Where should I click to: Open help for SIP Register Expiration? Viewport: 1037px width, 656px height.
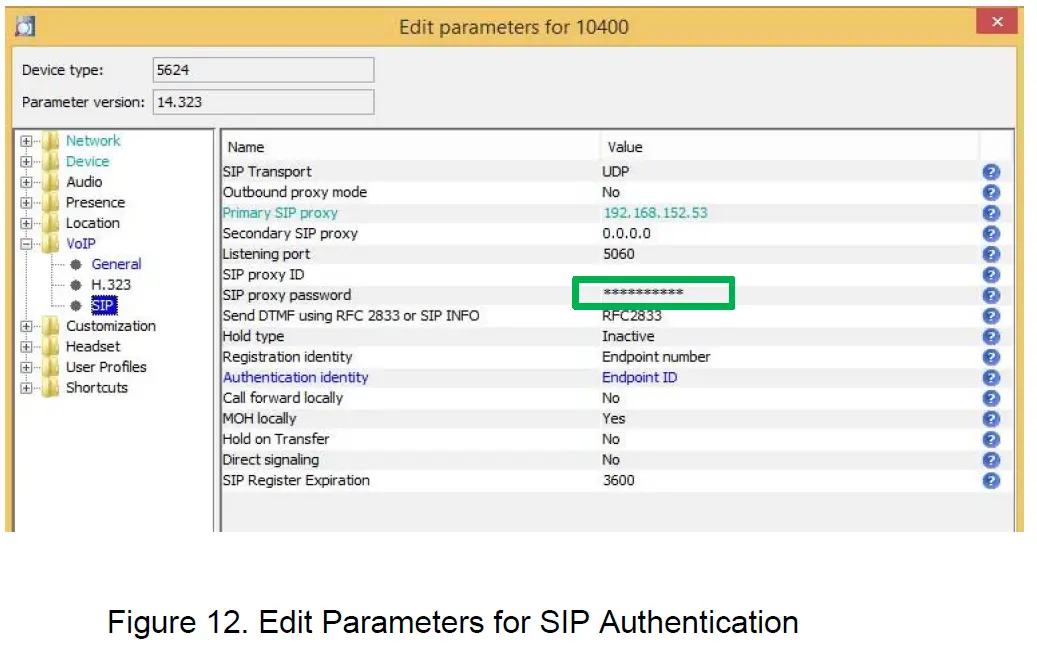pyautogui.click(x=991, y=480)
